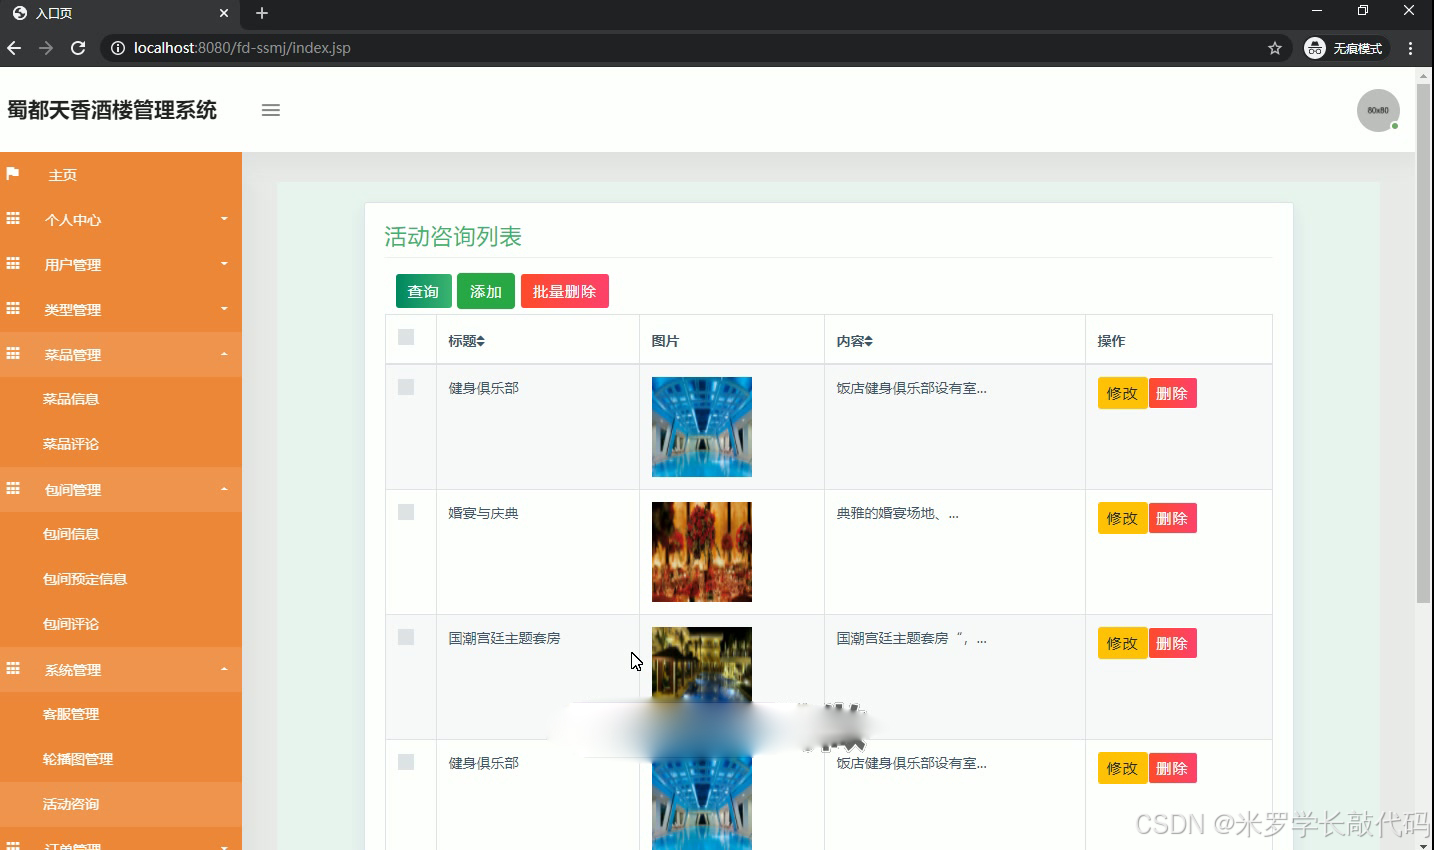This screenshot has height=850, width=1434.
Task: Click the grid icon beside 个人中心
Action: 12,219
